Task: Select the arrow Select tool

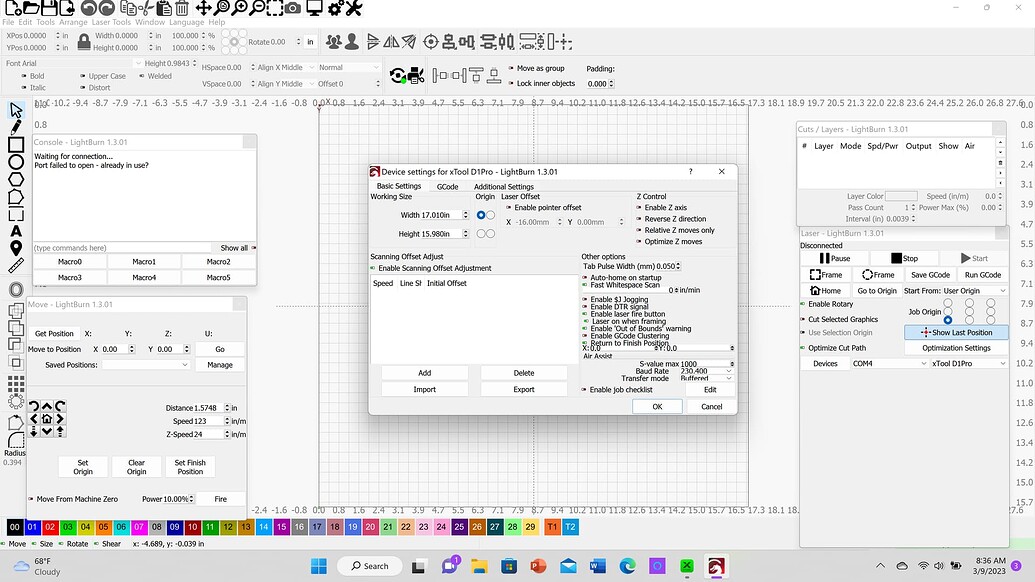Action: coord(16,110)
